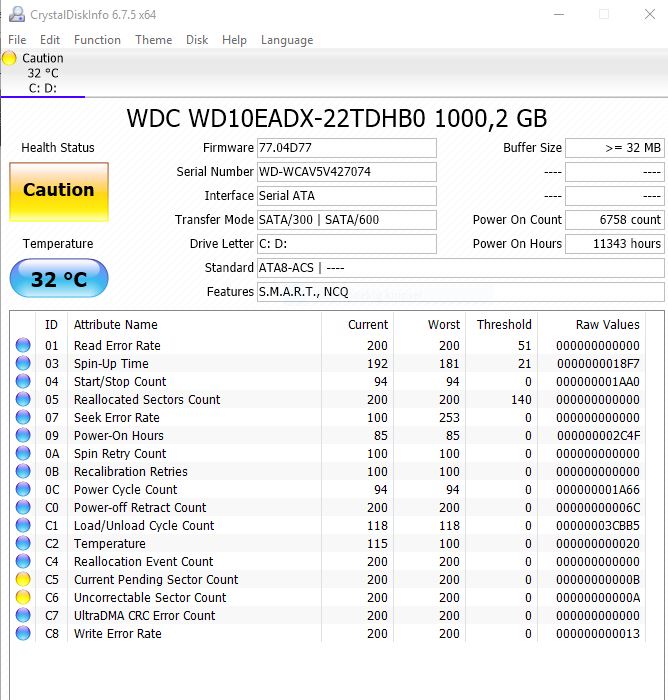The height and width of the screenshot is (700, 668).
Task: Click status icon for Start/Stop Count
Action: tap(23, 381)
